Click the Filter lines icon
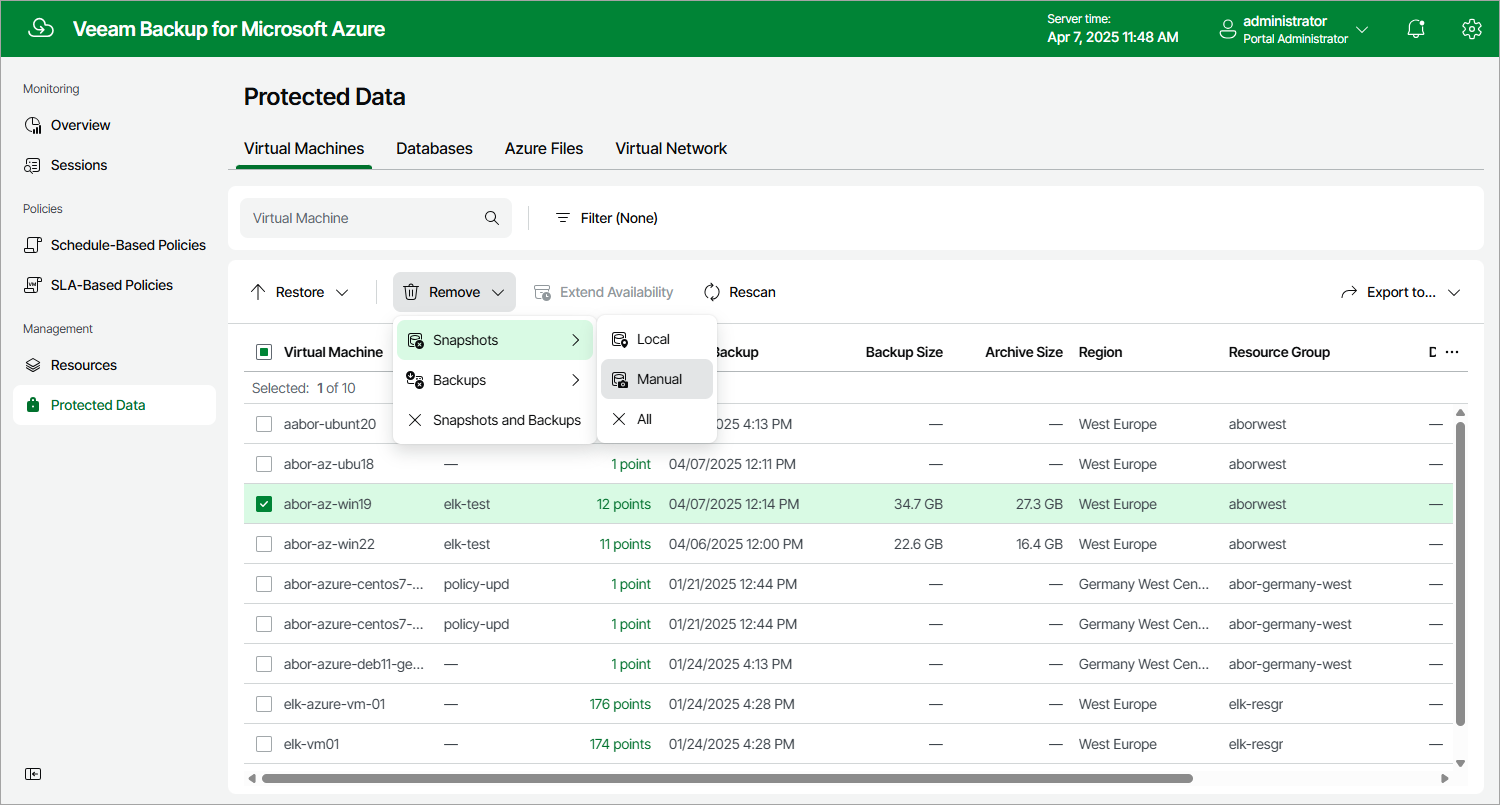Screen dimensions: 1500x805 coord(563,218)
